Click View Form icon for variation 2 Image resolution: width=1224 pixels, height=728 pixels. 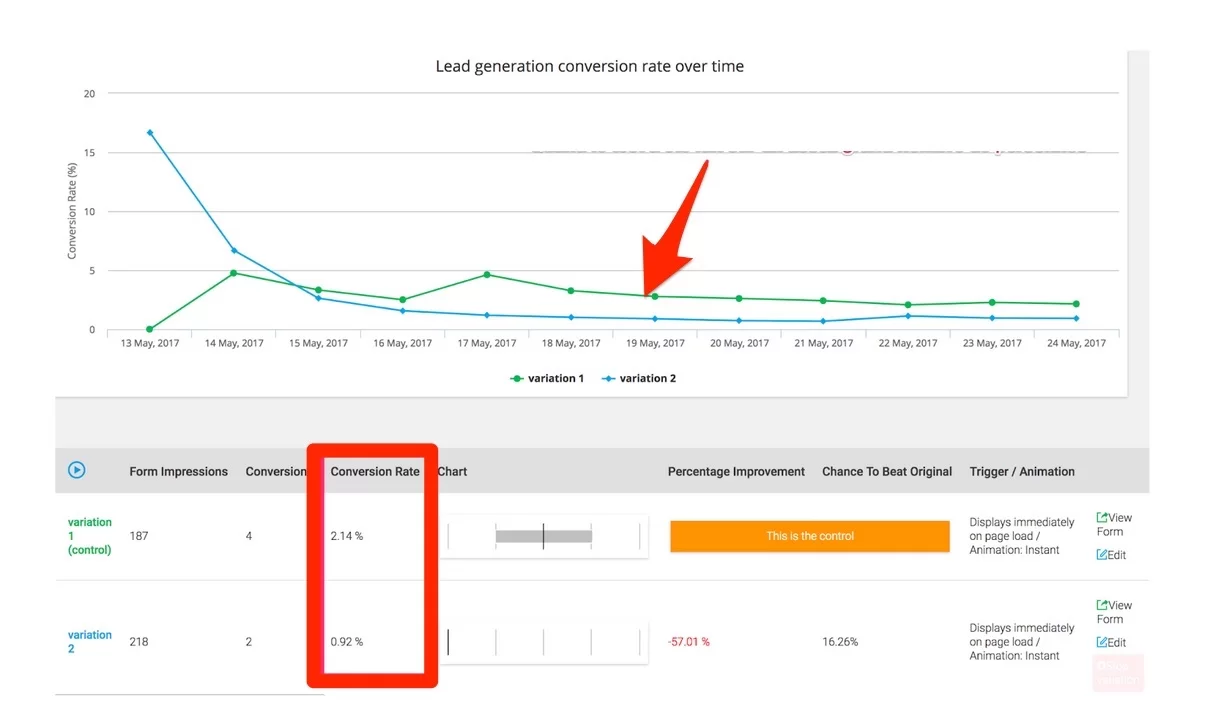(x=1102, y=605)
